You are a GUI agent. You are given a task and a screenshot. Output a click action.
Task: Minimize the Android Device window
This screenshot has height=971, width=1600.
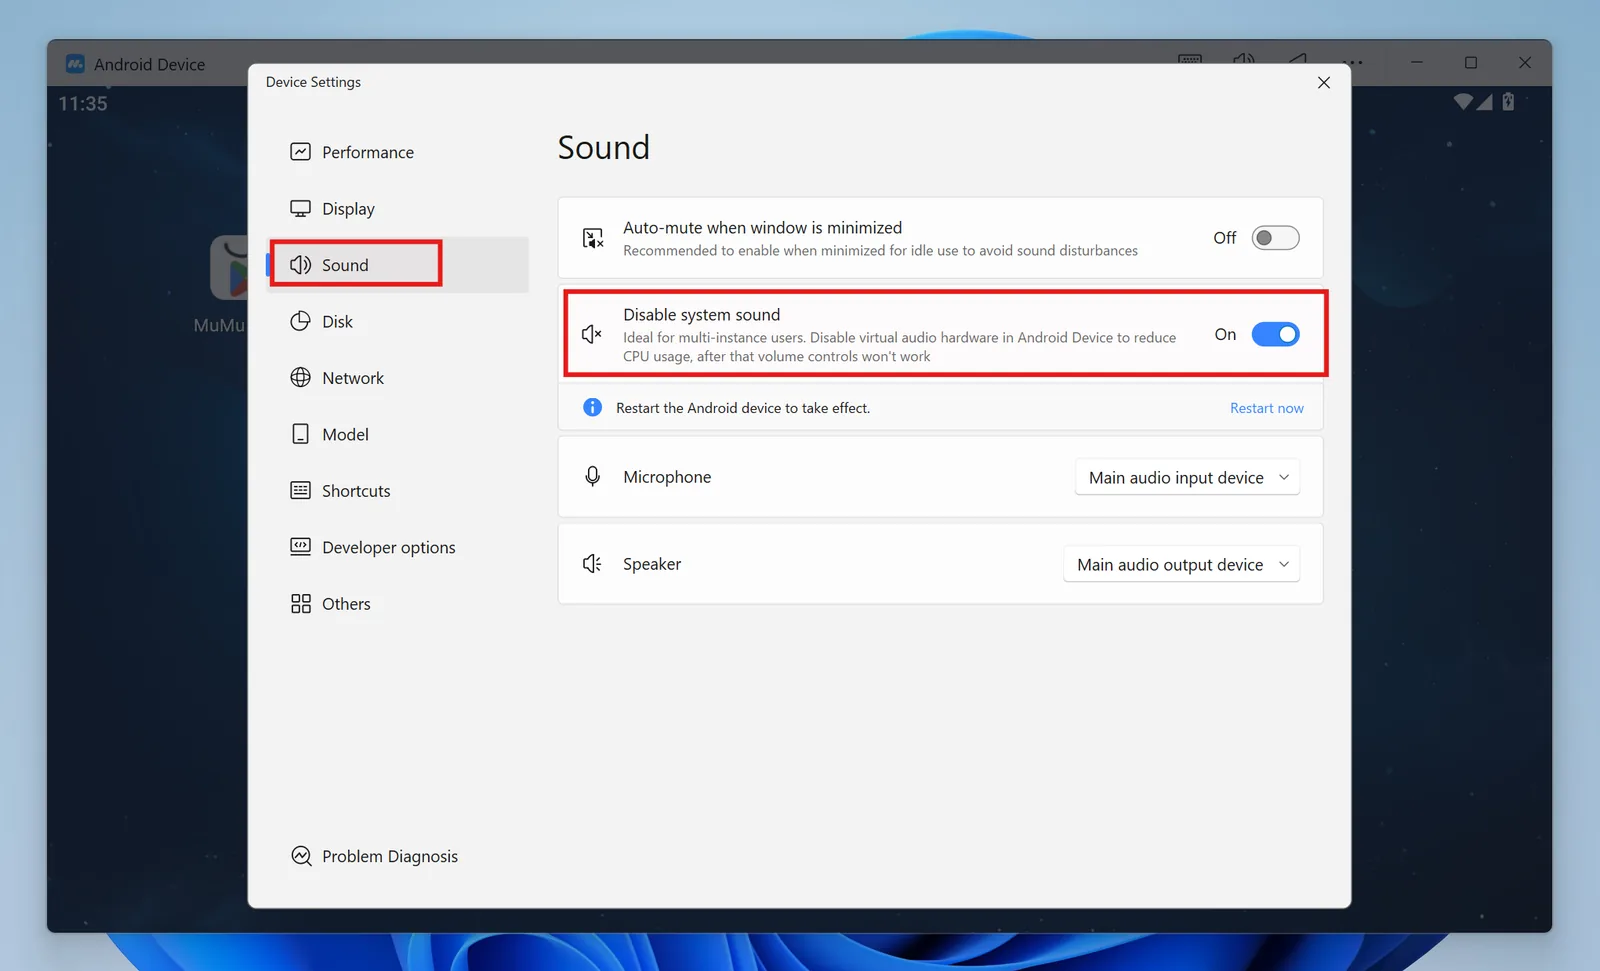pyautogui.click(x=1416, y=62)
